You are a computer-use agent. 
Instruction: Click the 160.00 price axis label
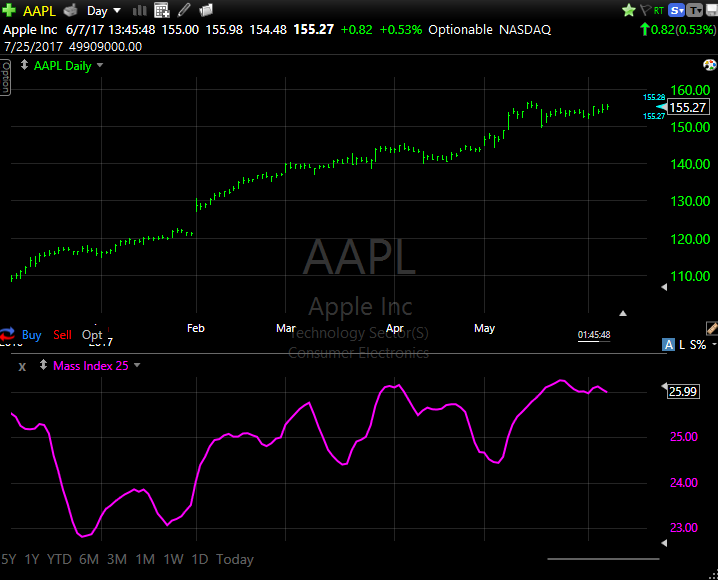690,90
